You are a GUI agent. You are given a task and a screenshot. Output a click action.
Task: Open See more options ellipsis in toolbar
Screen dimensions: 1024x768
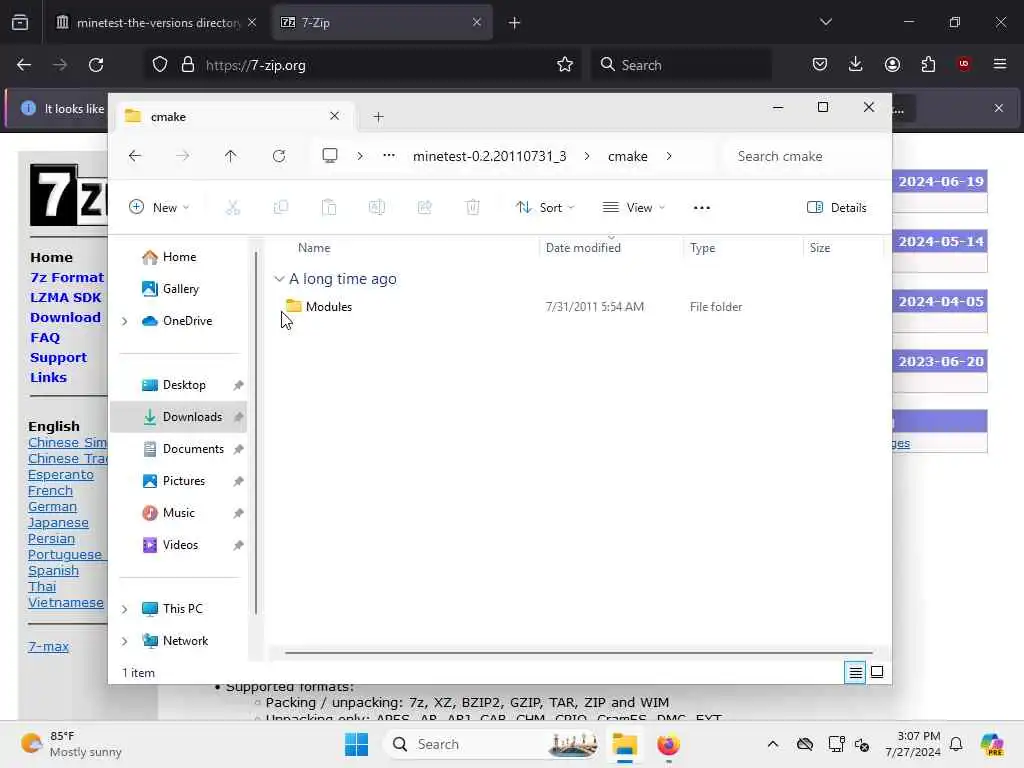(702, 208)
